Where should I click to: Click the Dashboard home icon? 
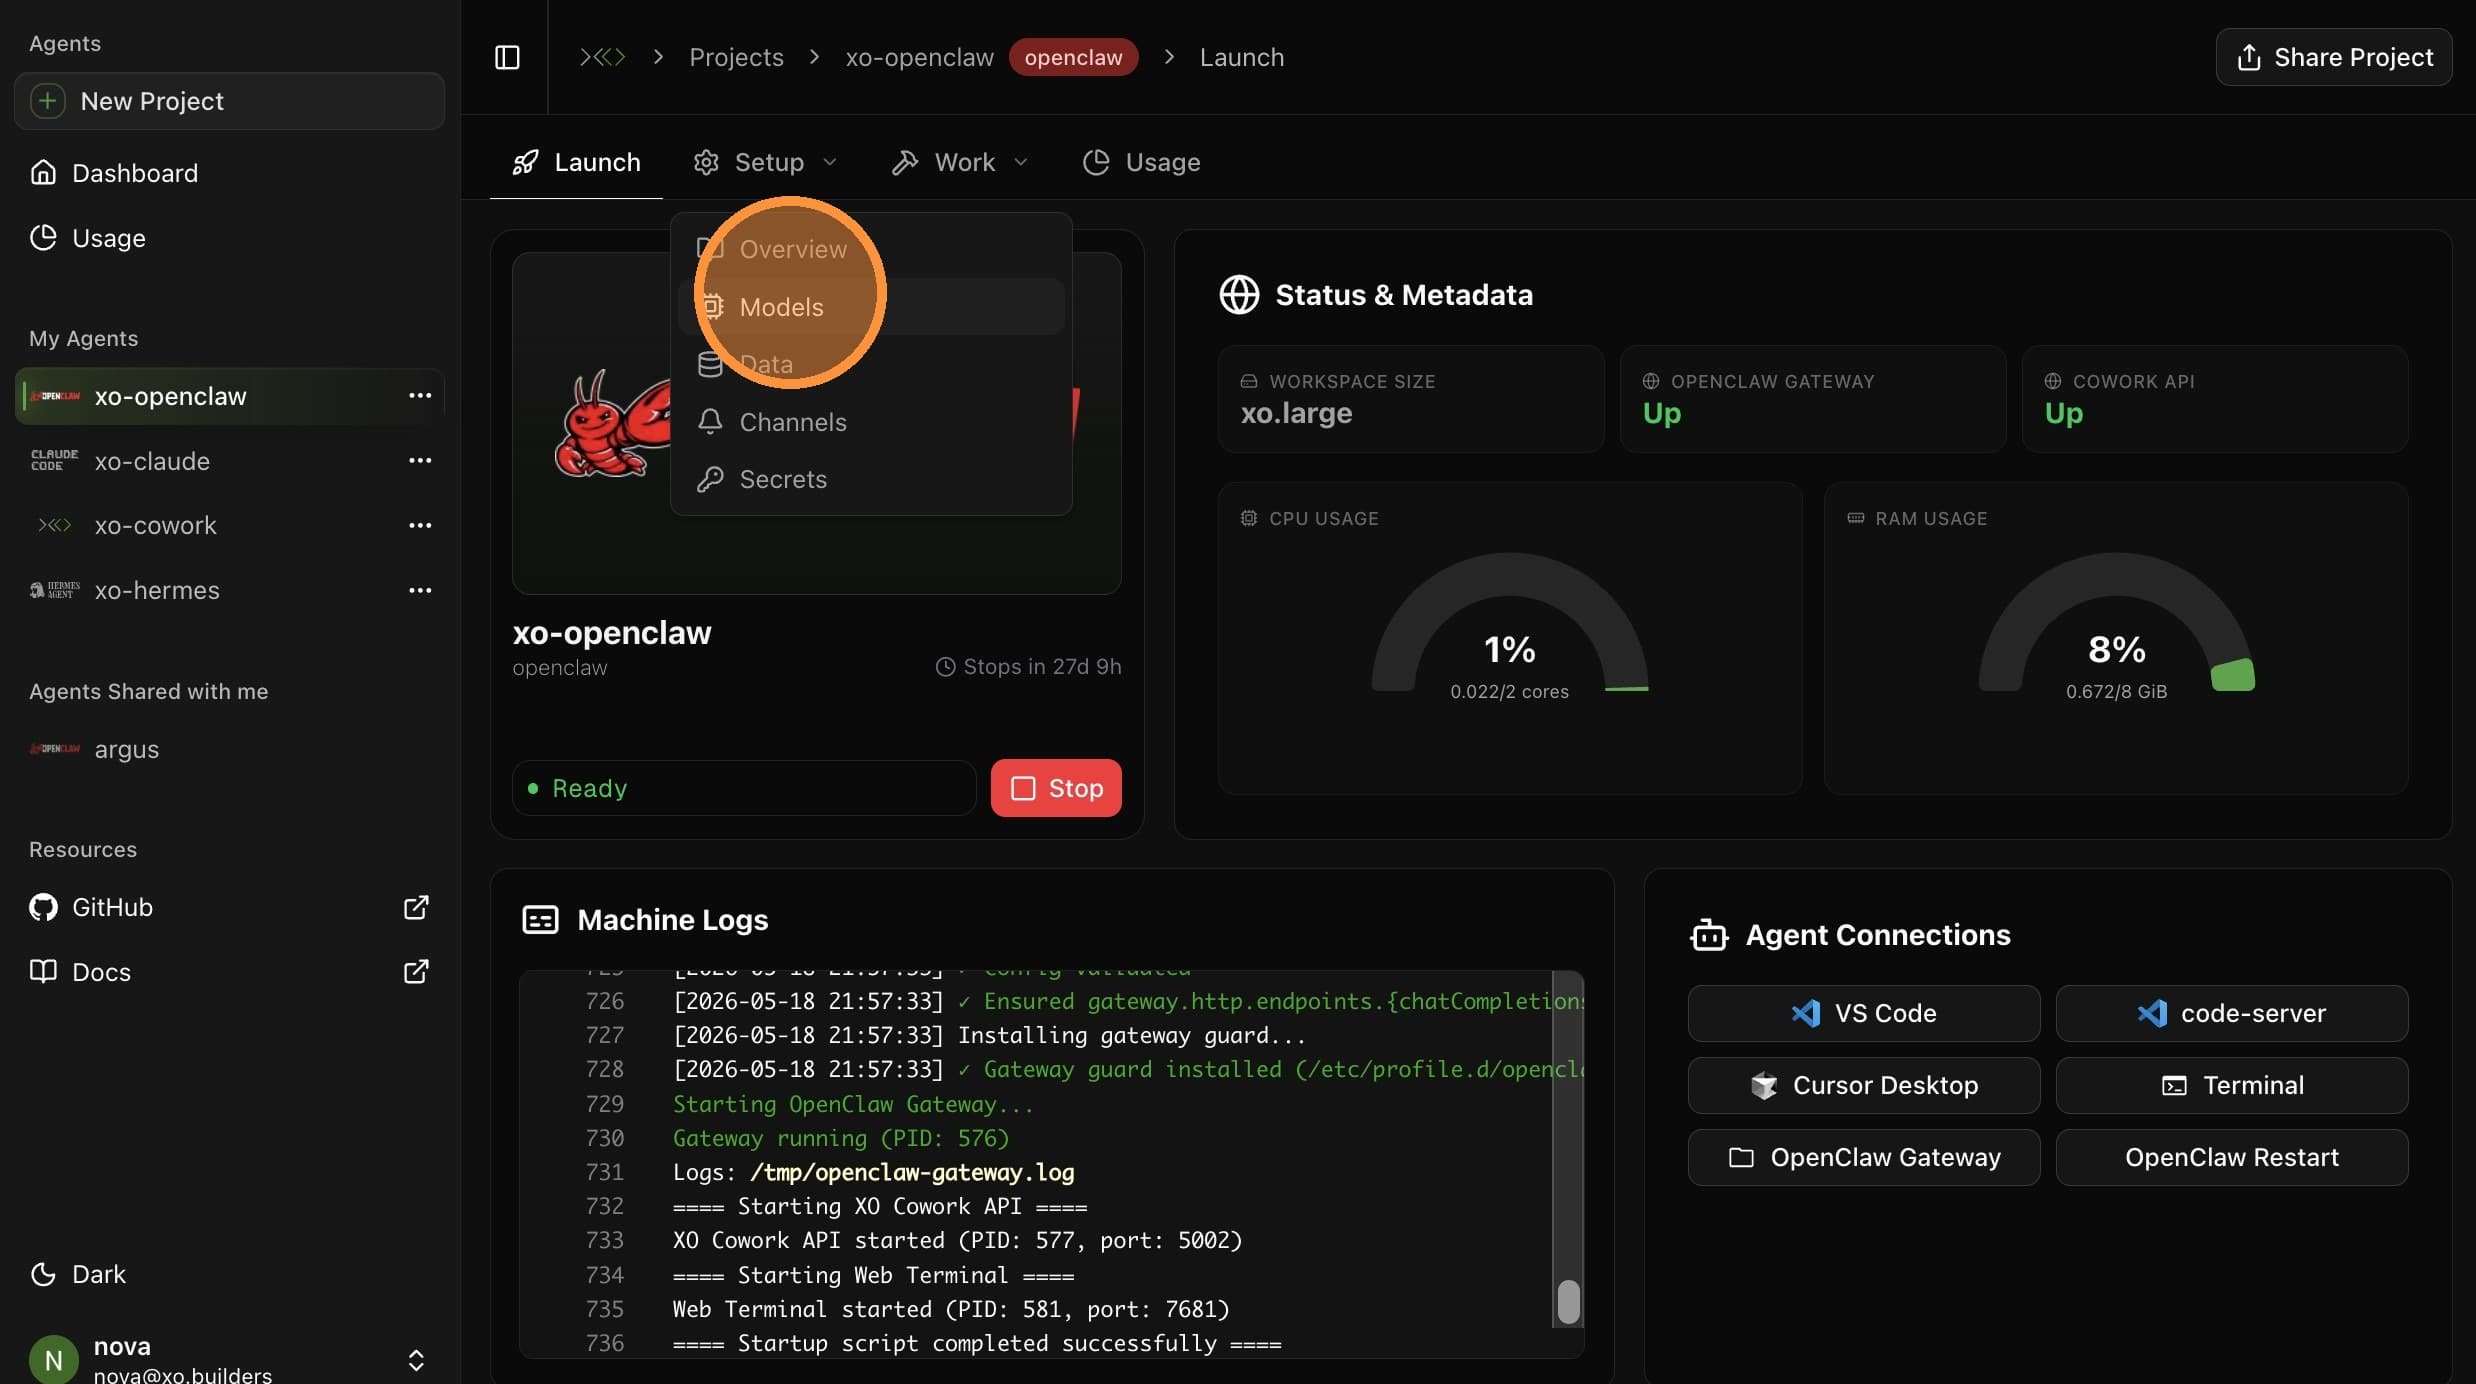pos(43,173)
